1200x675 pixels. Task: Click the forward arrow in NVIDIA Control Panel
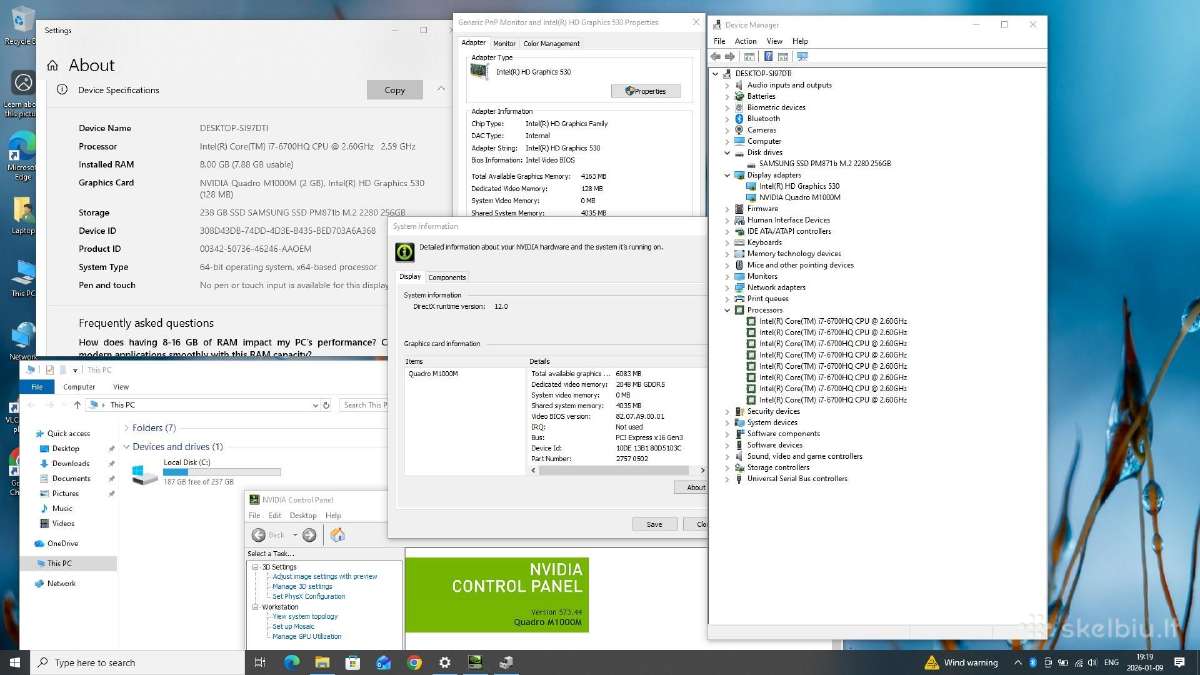click(x=309, y=535)
